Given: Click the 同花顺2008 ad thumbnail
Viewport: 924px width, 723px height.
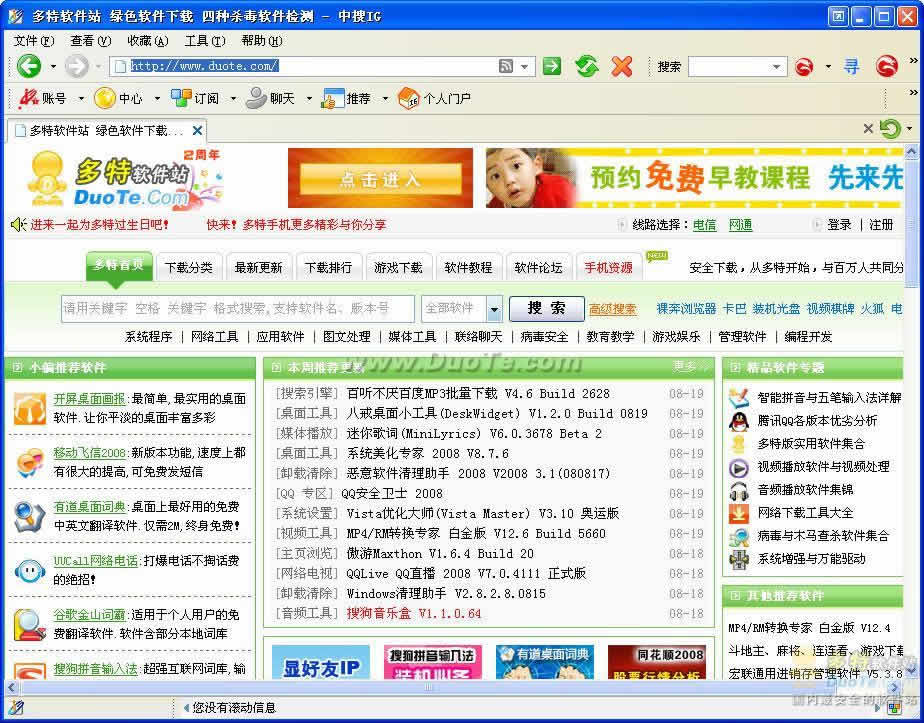Looking at the screenshot, I should [656, 662].
